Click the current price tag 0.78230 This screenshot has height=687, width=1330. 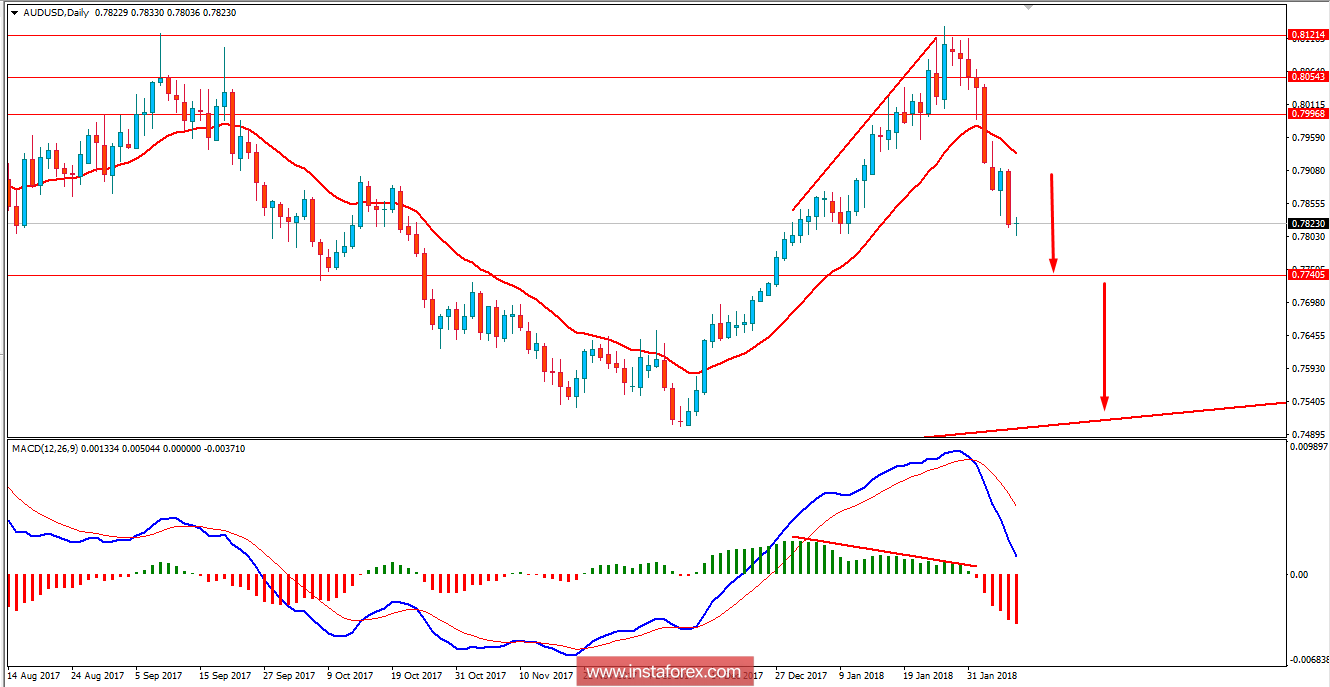[x=1310, y=224]
